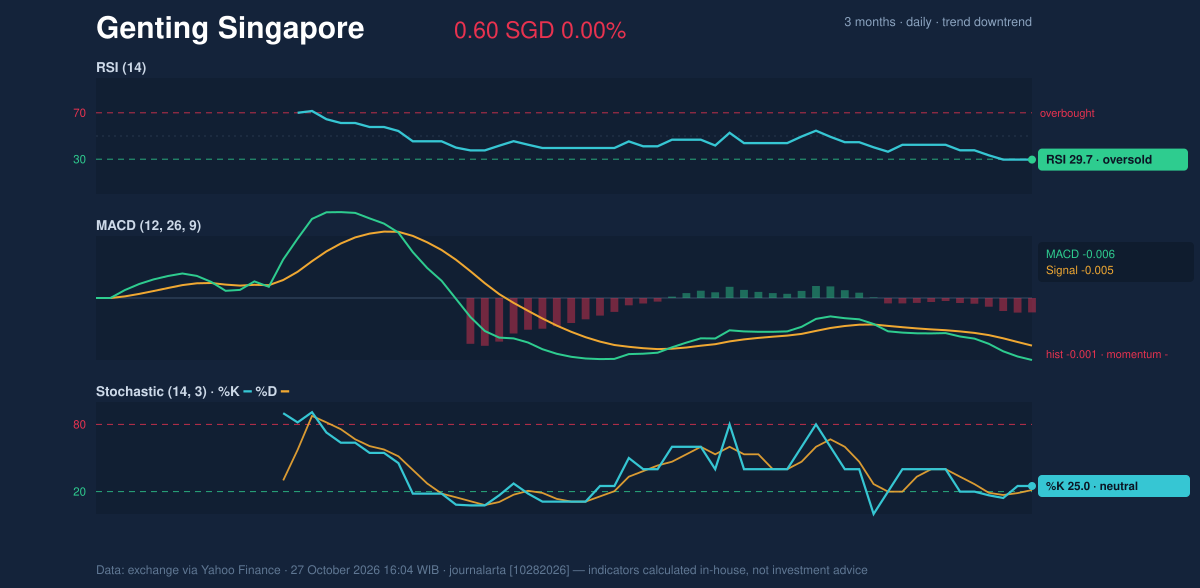
Task: Select the 0.60 SGD 0.00% price text
Action: point(540,31)
